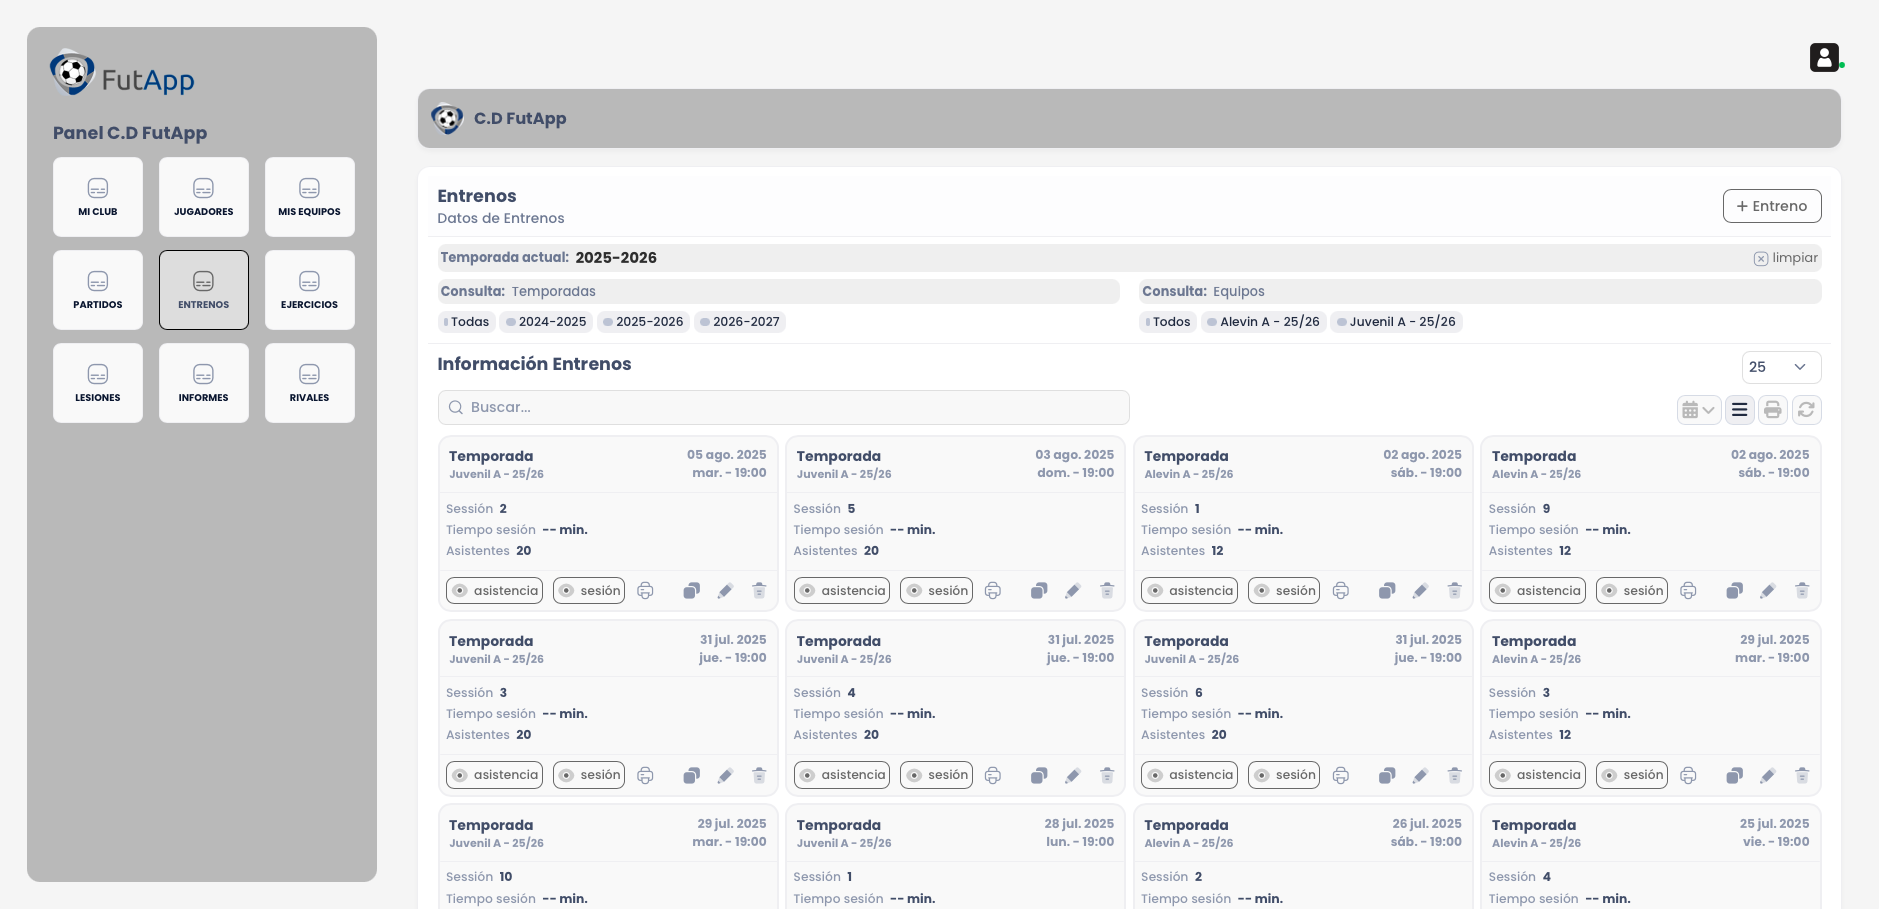The width and height of the screenshot is (1879, 909).
Task: Show sesión for Juvenil A Sesión 6
Action: 1284,775
